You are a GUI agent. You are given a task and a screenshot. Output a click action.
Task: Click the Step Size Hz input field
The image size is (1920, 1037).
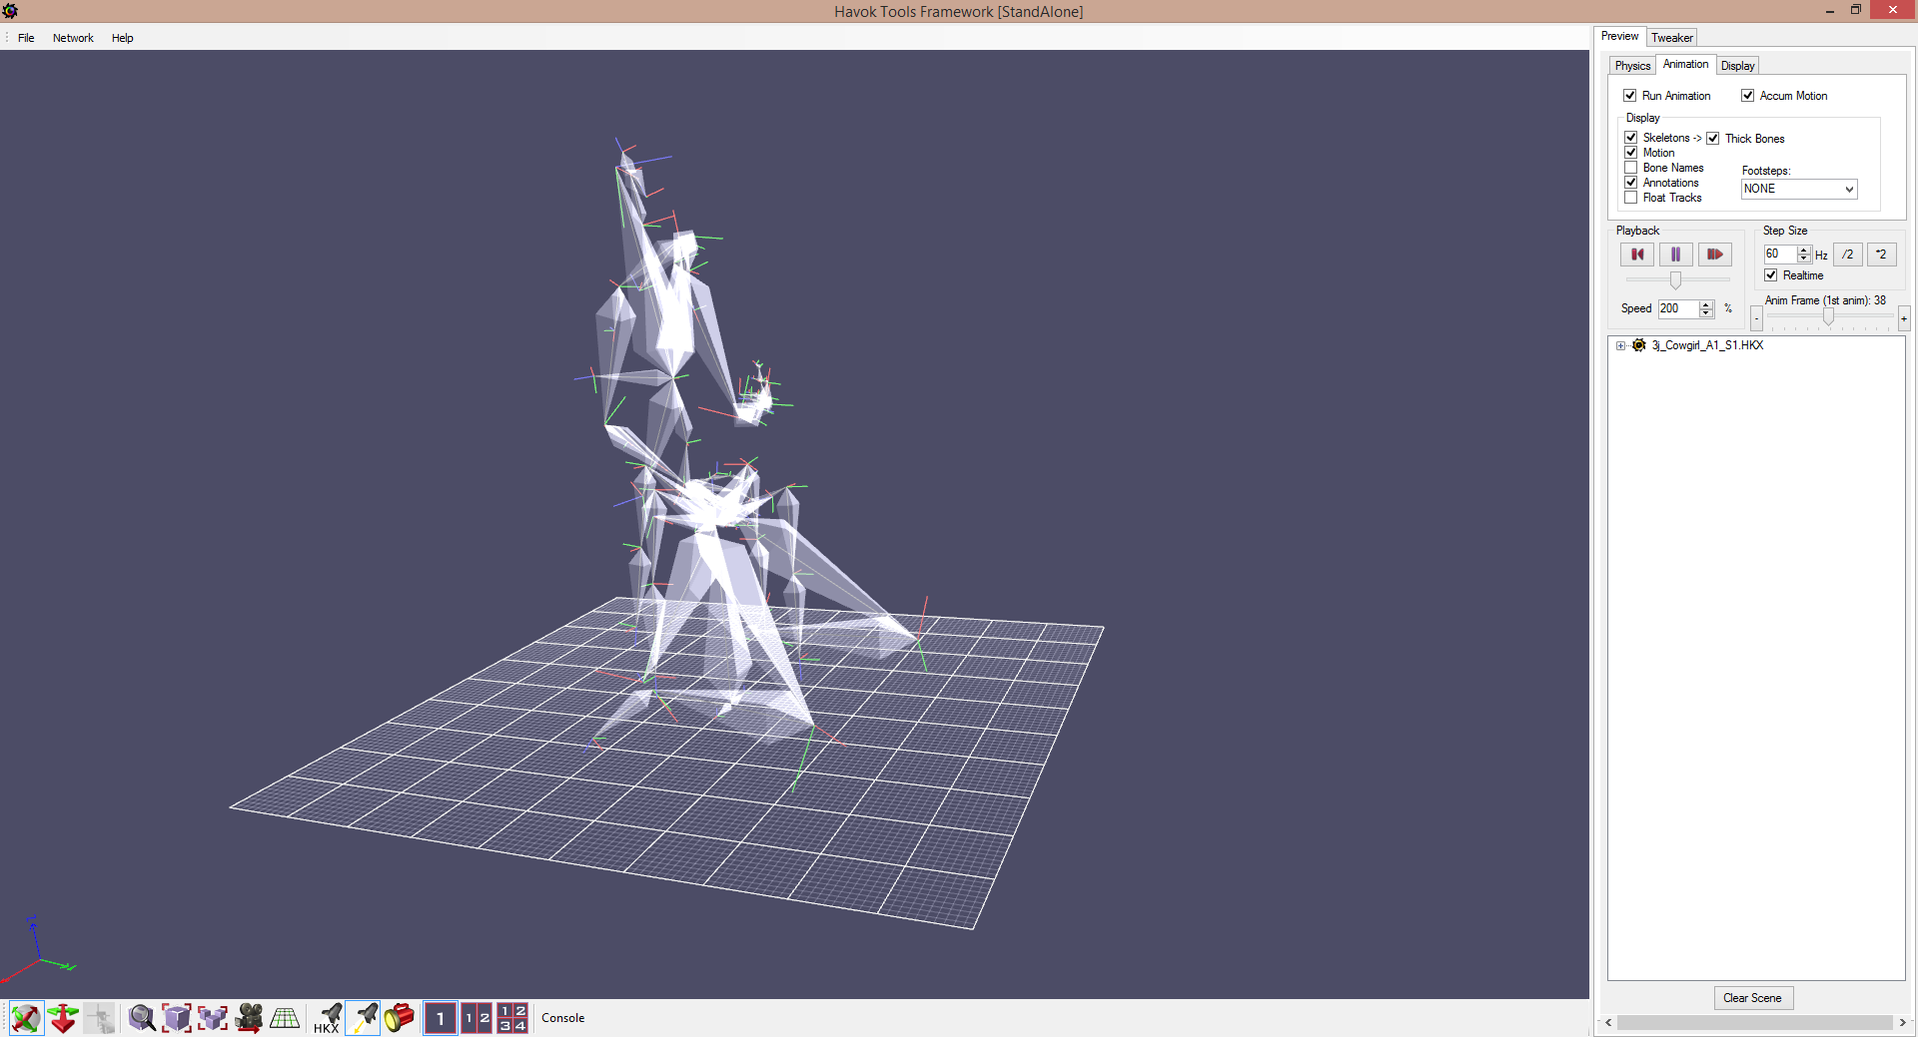click(1780, 254)
